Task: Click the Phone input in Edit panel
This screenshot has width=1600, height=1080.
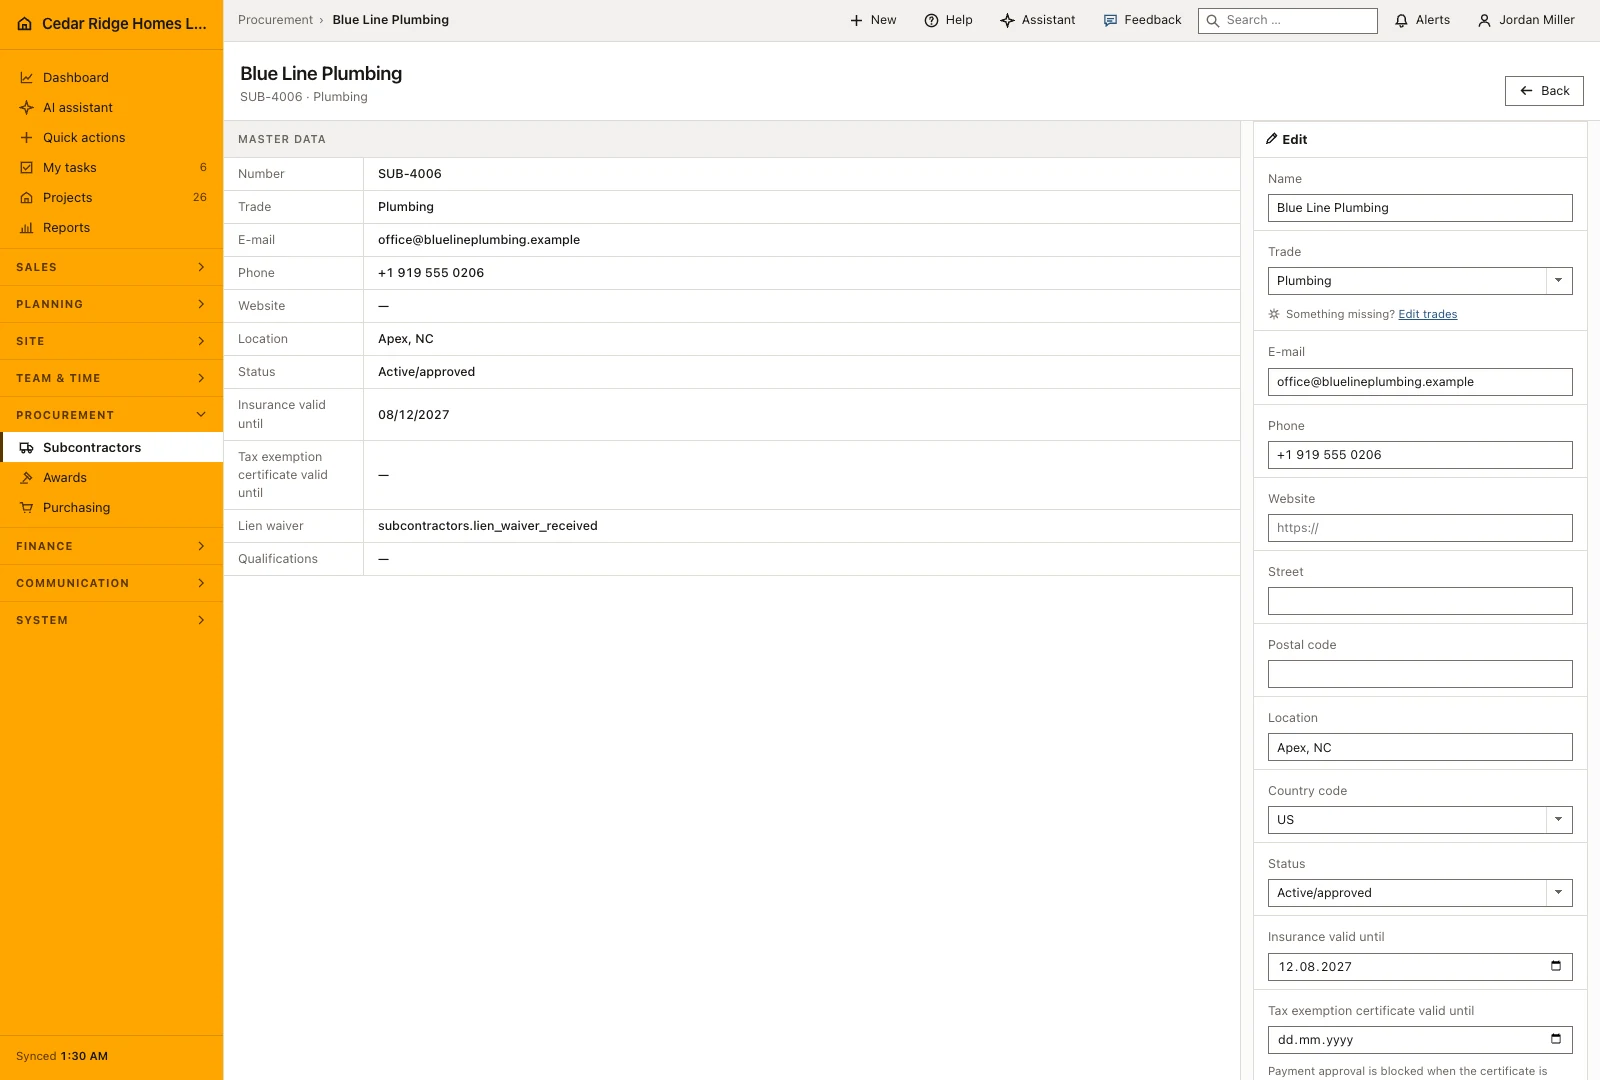Action: (1420, 455)
